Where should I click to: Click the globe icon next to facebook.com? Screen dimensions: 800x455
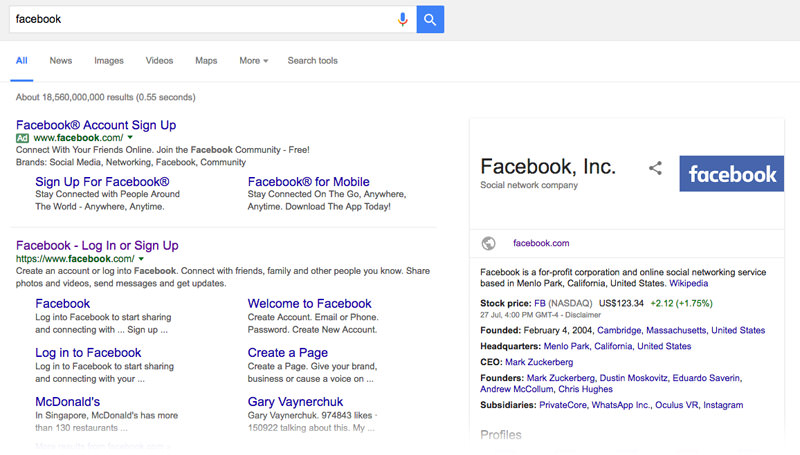[x=488, y=243]
